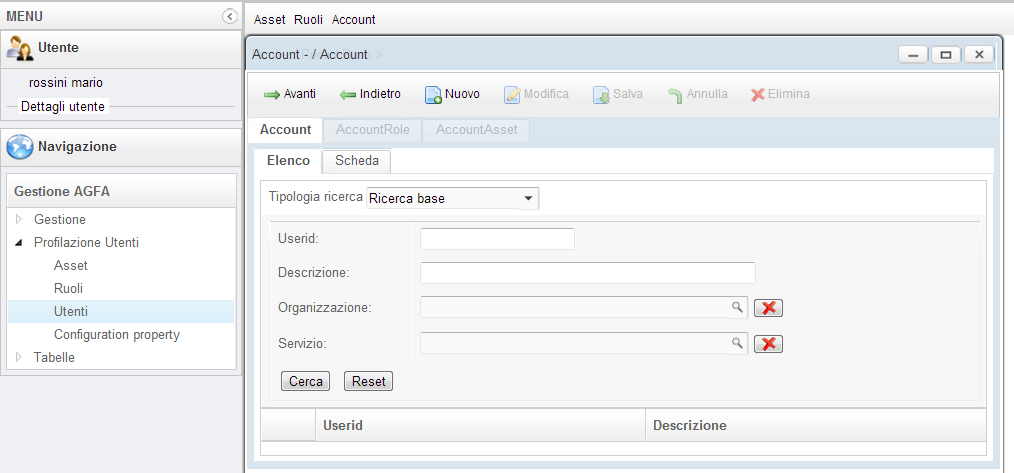The height and width of the screenshot is (473, 1014).
Task: Select Ruoli in the navigation tree
Action: click(x=69, y=288)
